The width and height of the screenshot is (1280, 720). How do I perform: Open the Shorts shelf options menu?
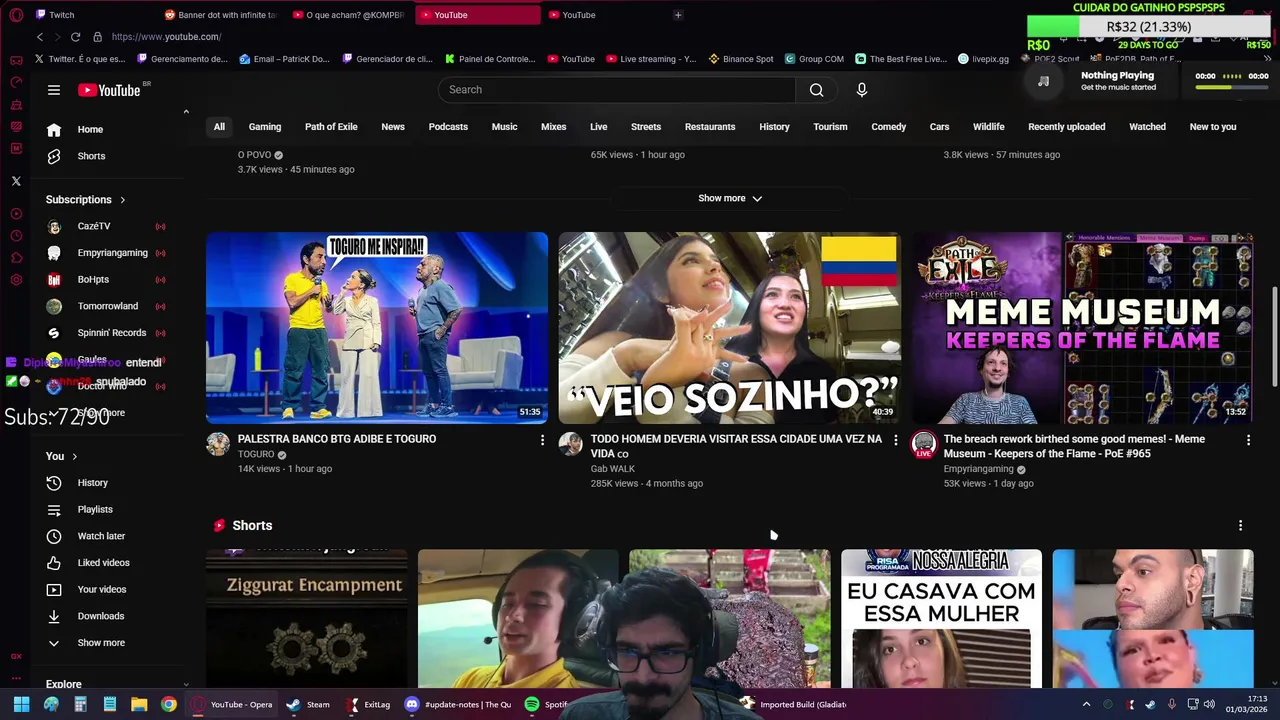pyautogui.click(x=1240, y=526)
